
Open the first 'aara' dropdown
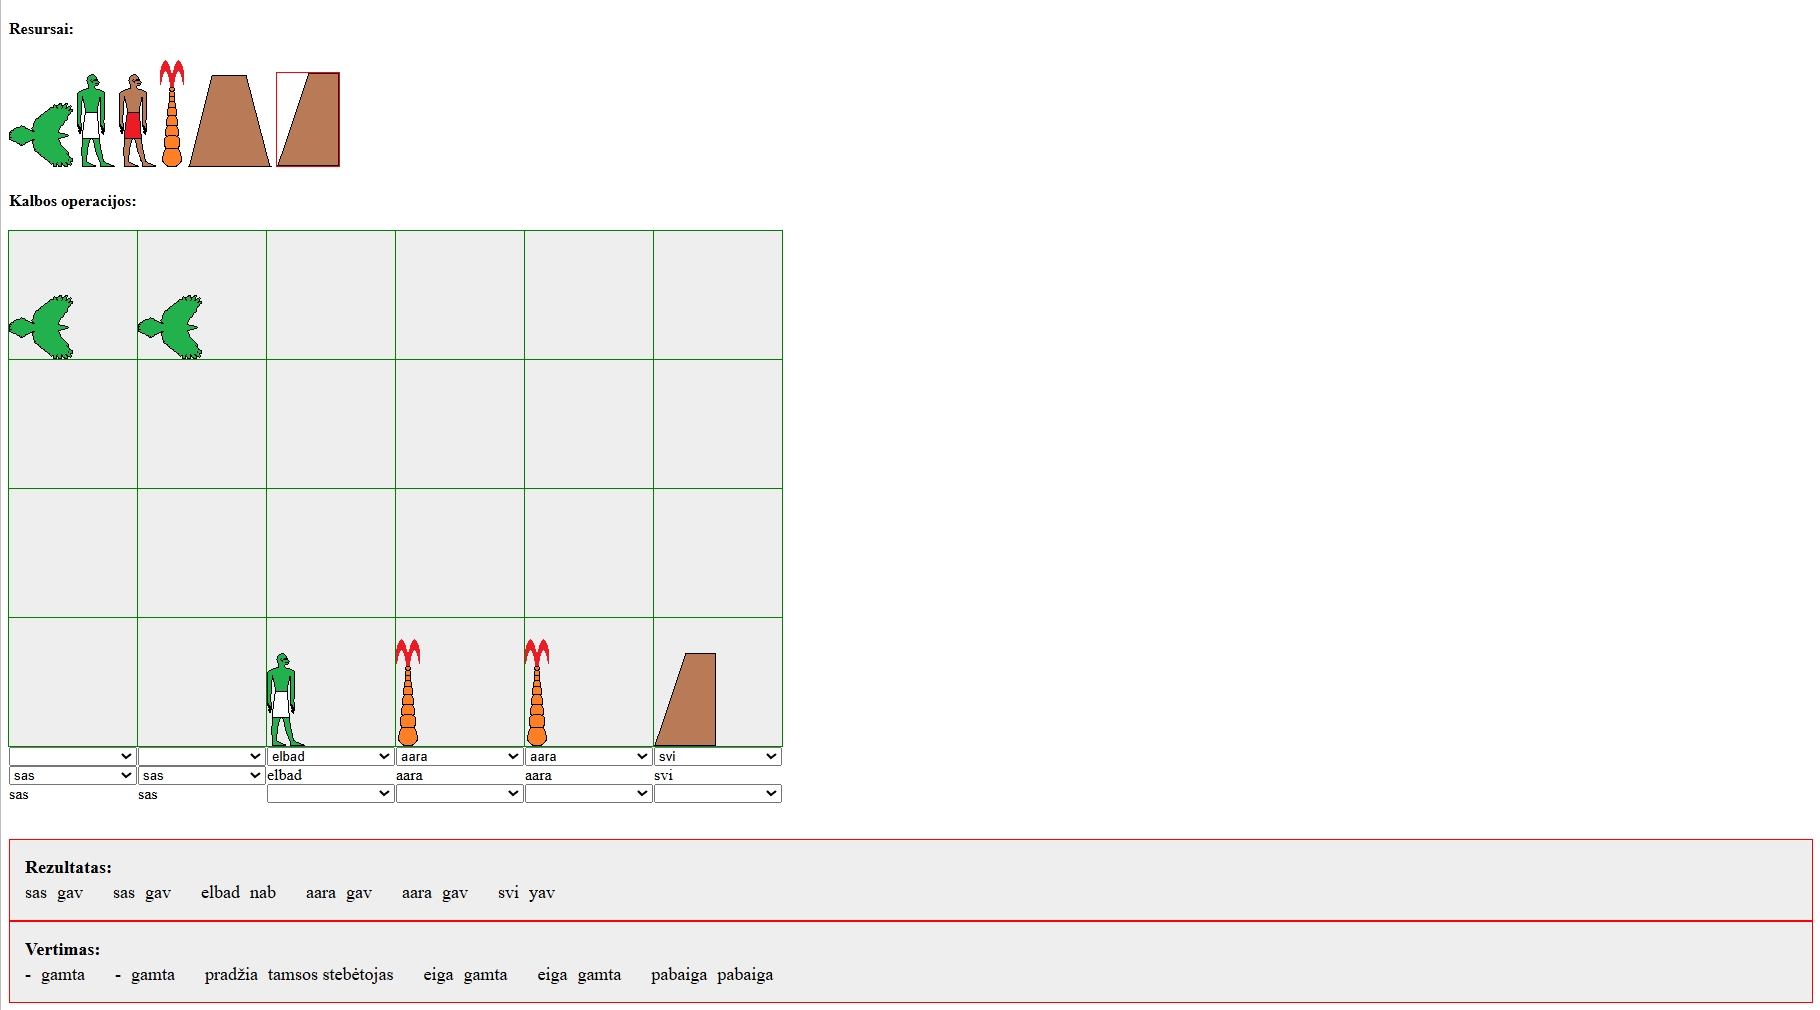pos(459,756)
